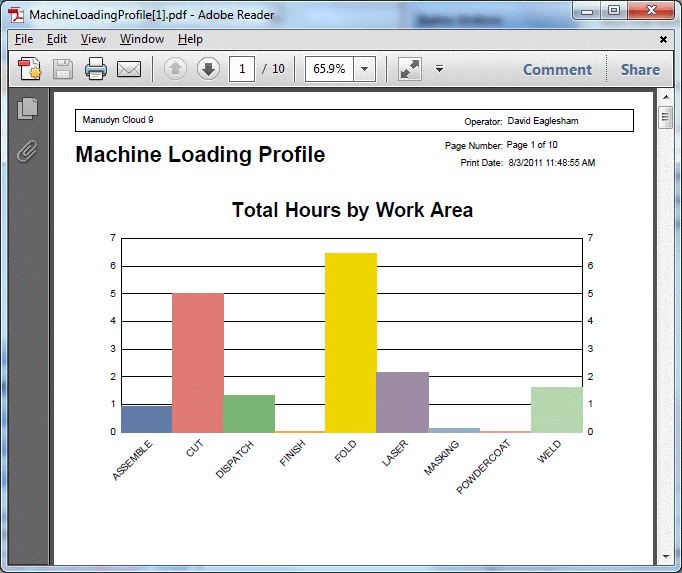
Task: Open the View menu
Action: click(93, 39)
